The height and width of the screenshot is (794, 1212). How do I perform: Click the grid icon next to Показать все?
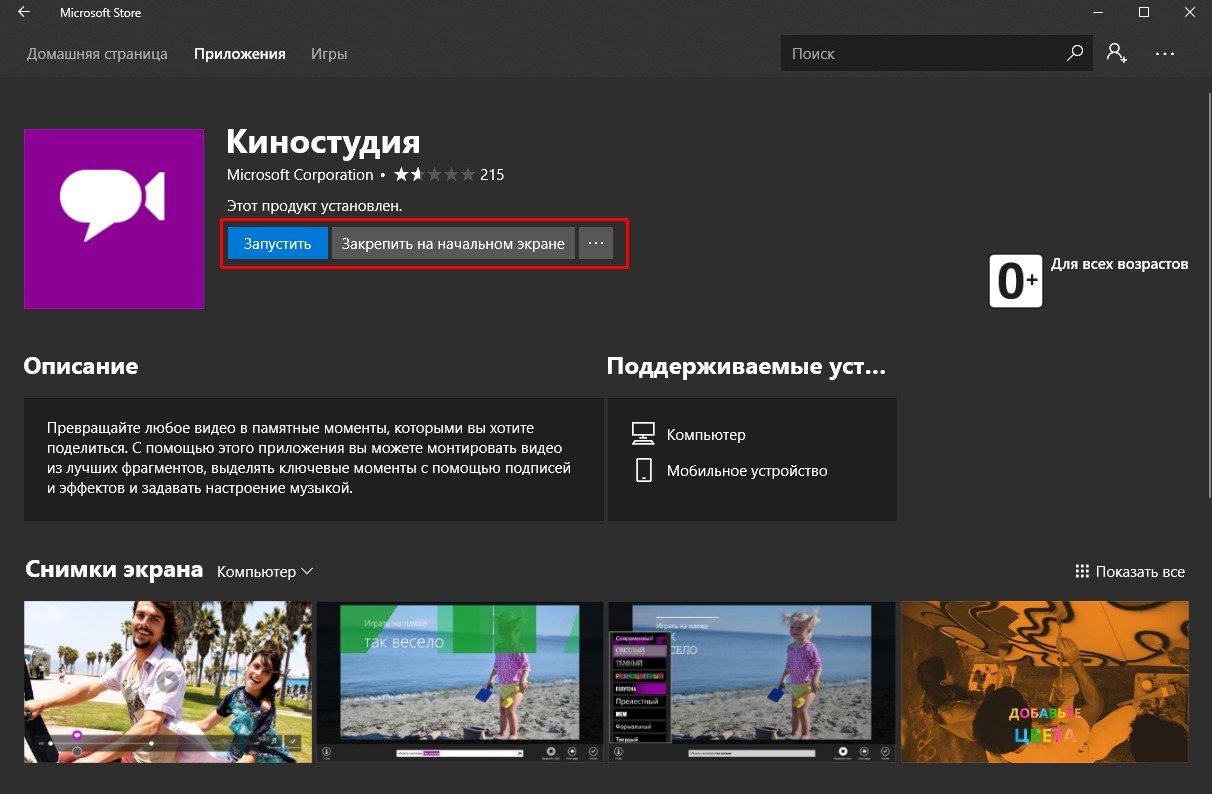coord(1081,572)
